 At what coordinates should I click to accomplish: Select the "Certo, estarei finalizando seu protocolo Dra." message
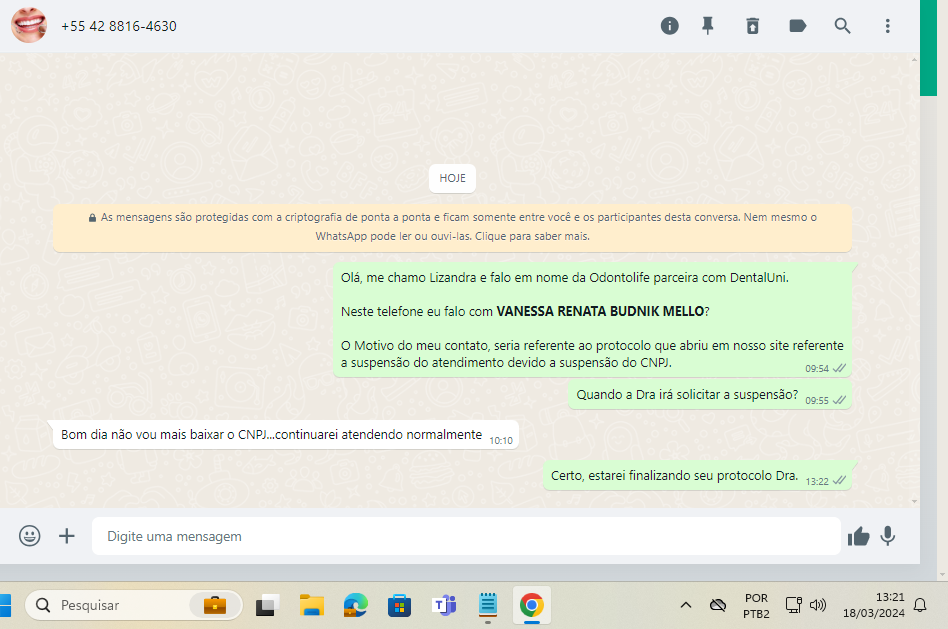pyautogui.click(x=697, y=475)
